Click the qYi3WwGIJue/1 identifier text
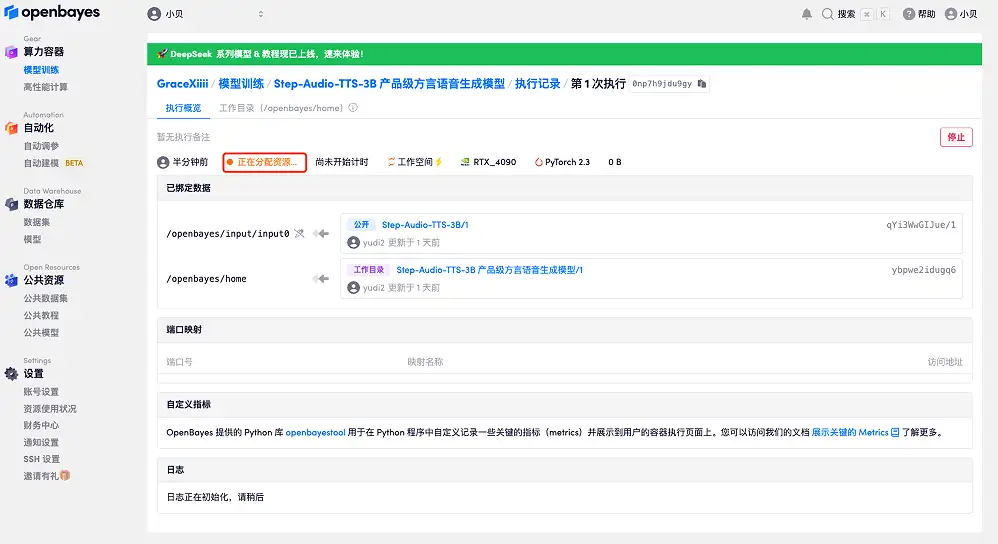Viewport: 998px width, 544px height. pyautogui.click(x=920, y=225)
